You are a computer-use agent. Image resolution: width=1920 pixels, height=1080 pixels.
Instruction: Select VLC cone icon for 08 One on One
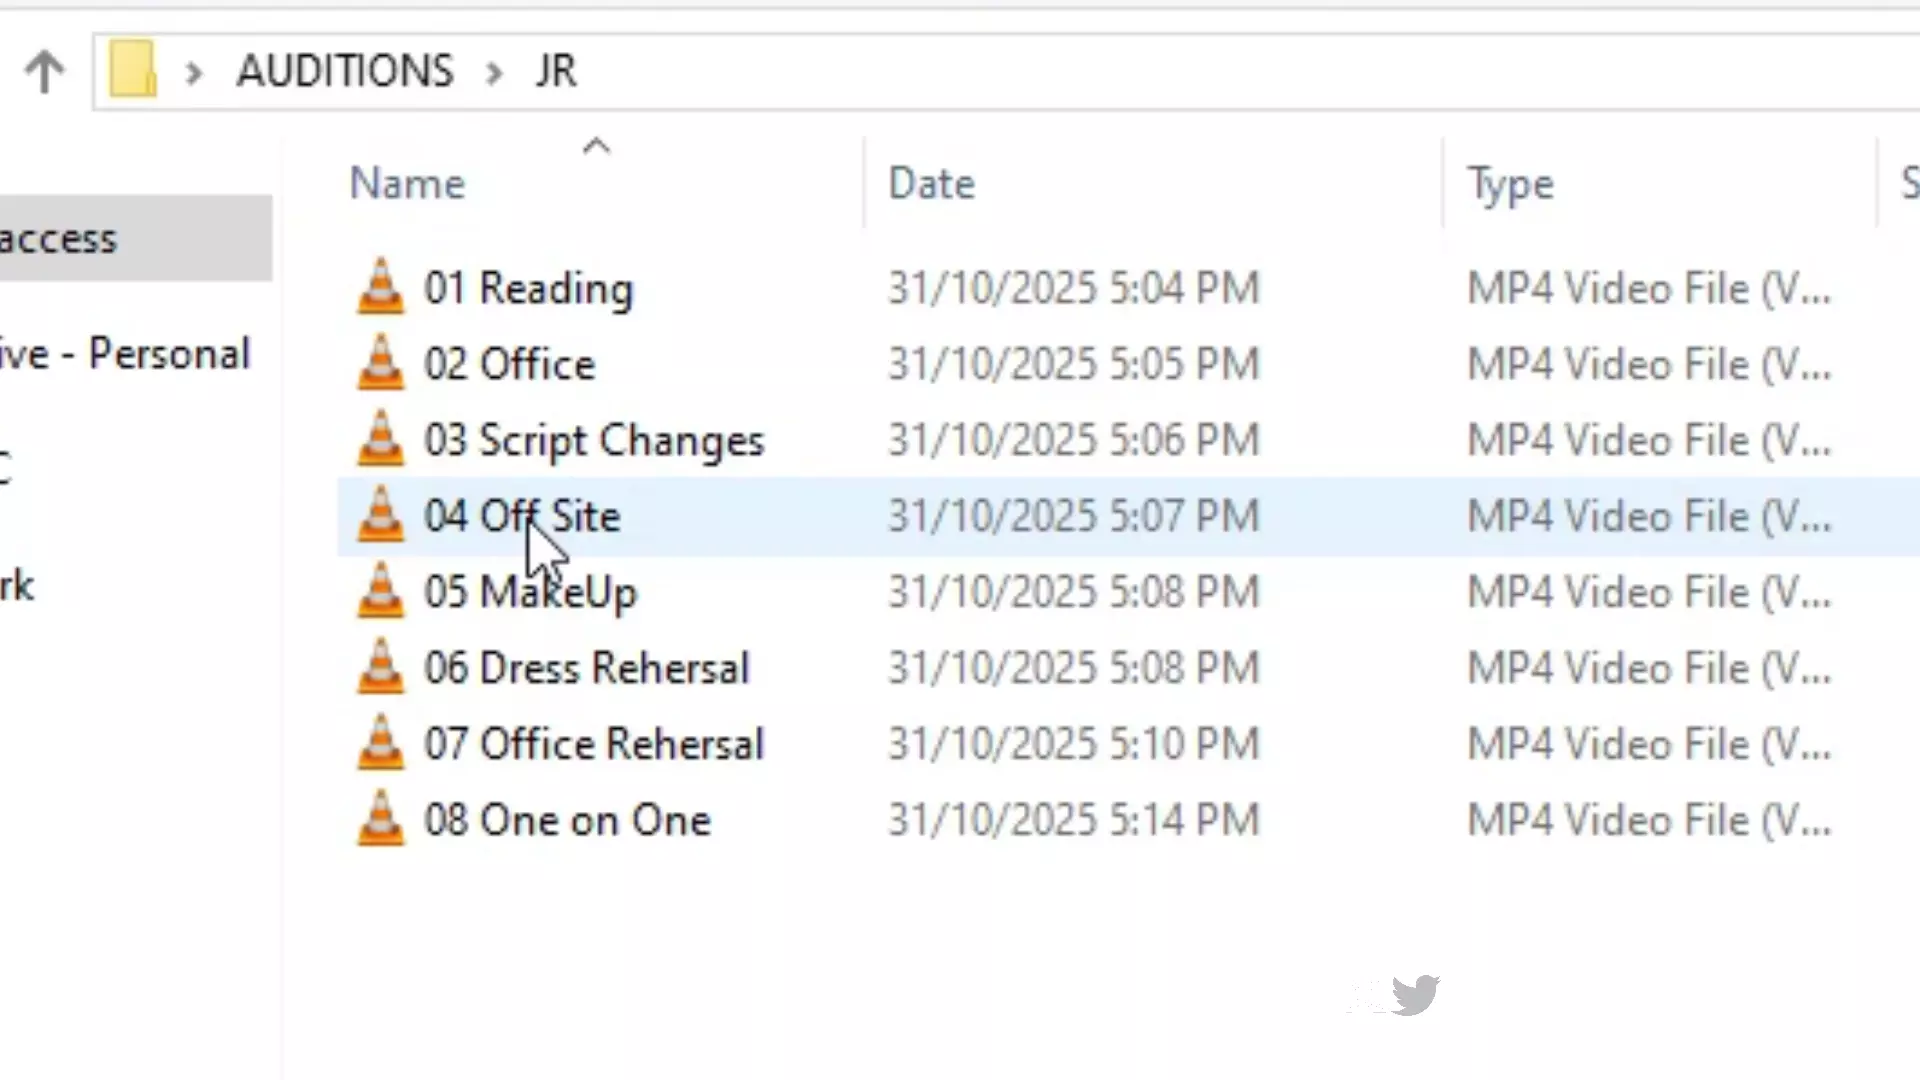(x=381, y=820)
